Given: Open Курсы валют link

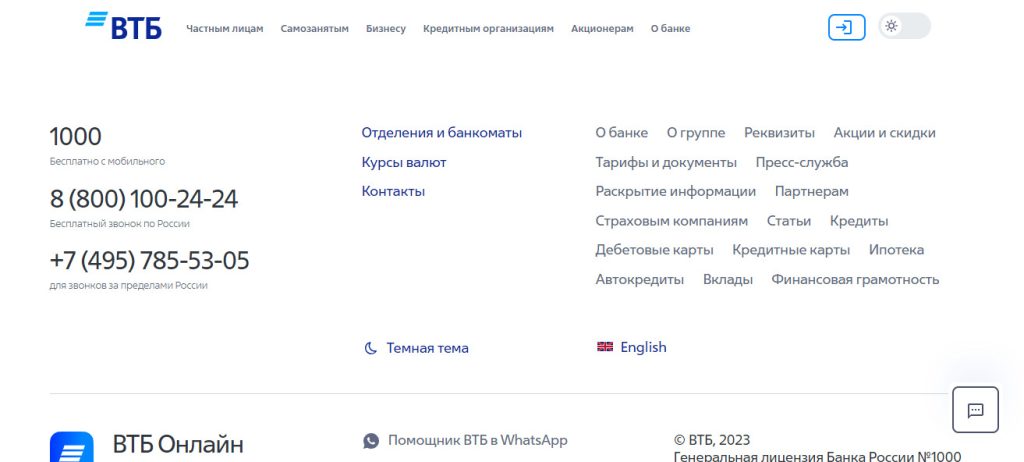Looking at the screenshot, I should click(x=404, y=162).
